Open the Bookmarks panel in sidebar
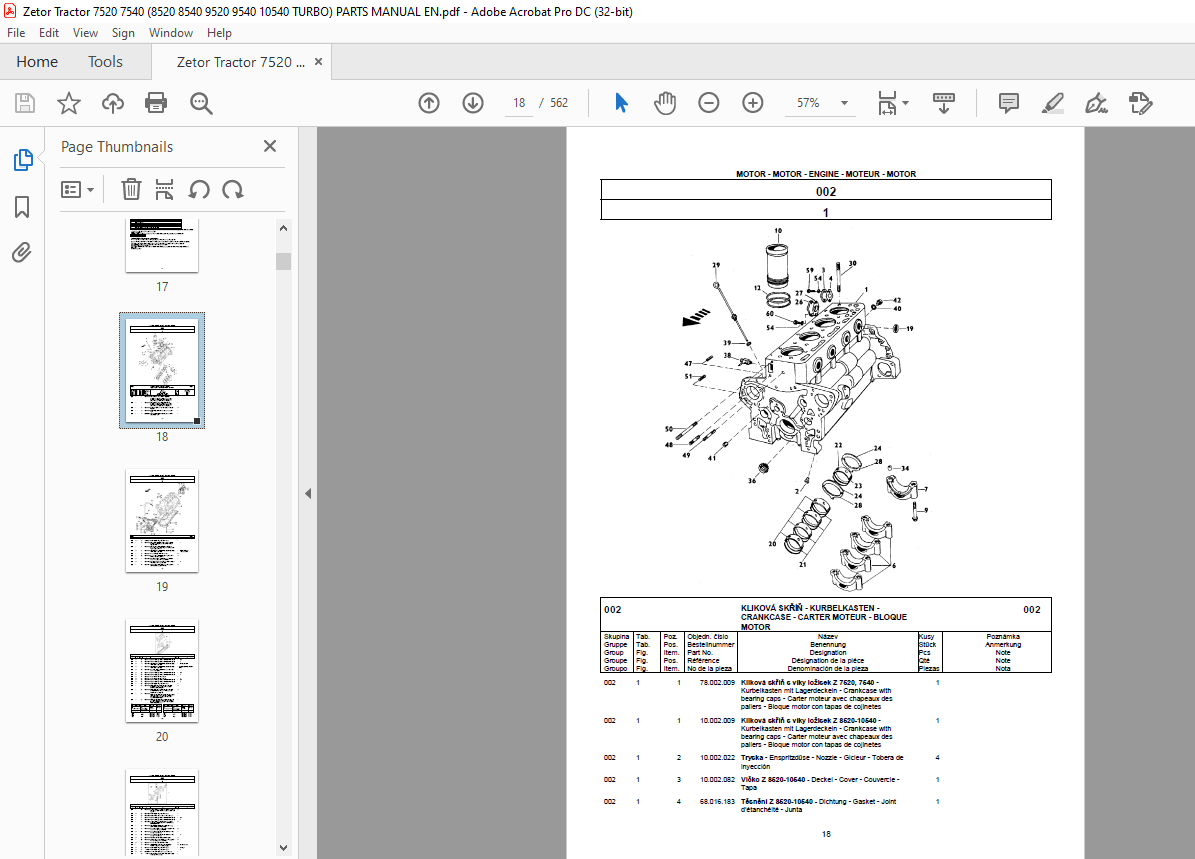 [22, 207]
